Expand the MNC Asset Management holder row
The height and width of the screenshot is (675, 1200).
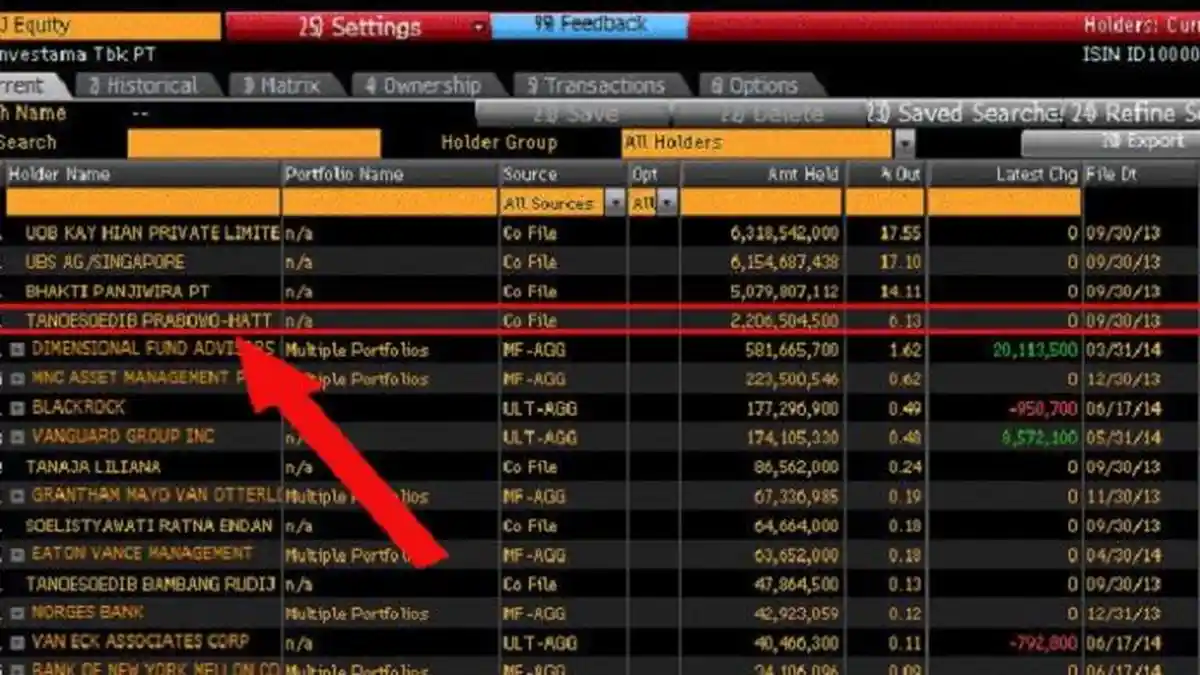17,379
